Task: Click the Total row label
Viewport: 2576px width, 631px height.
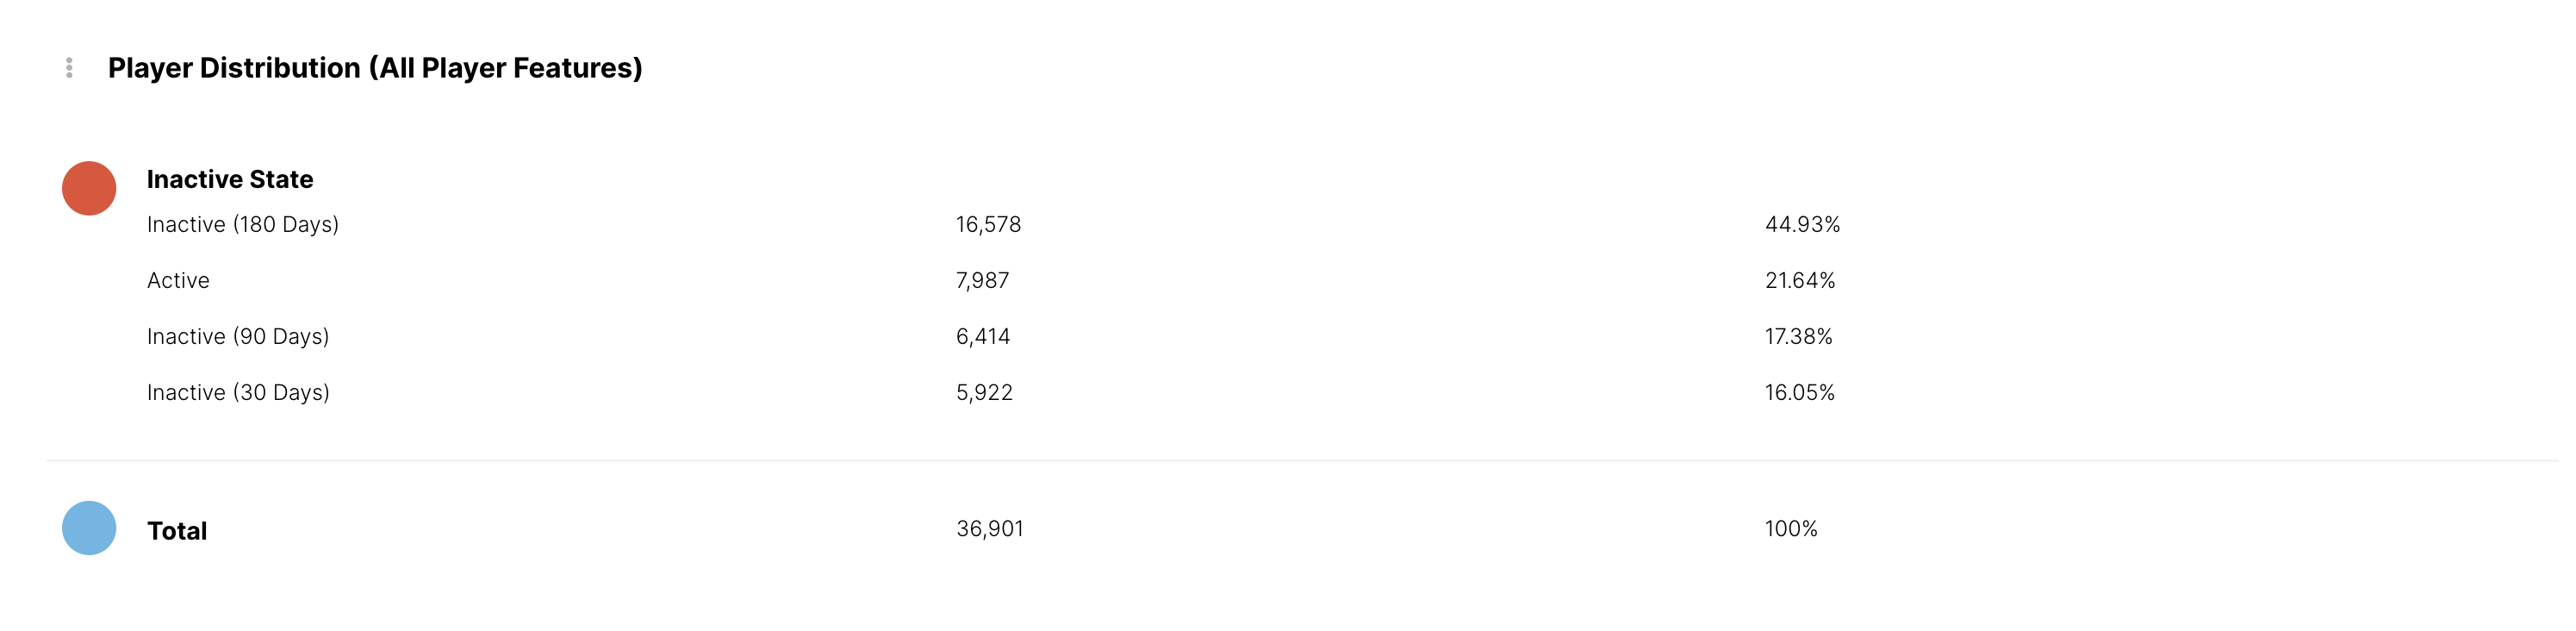Action: click(177, 531)
